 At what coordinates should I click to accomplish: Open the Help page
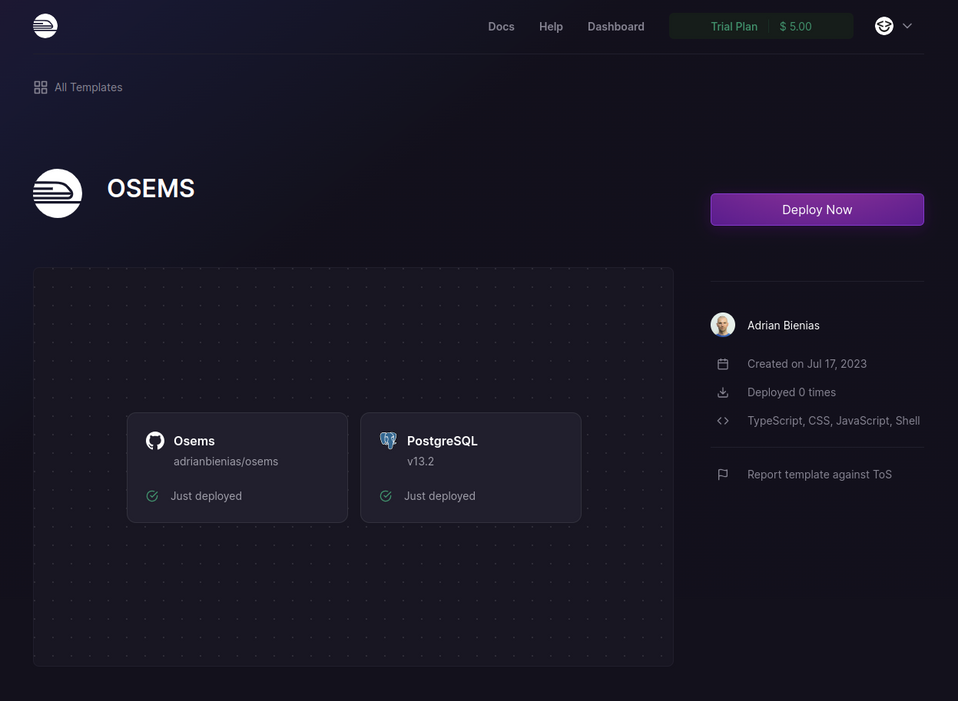[550, 26]
